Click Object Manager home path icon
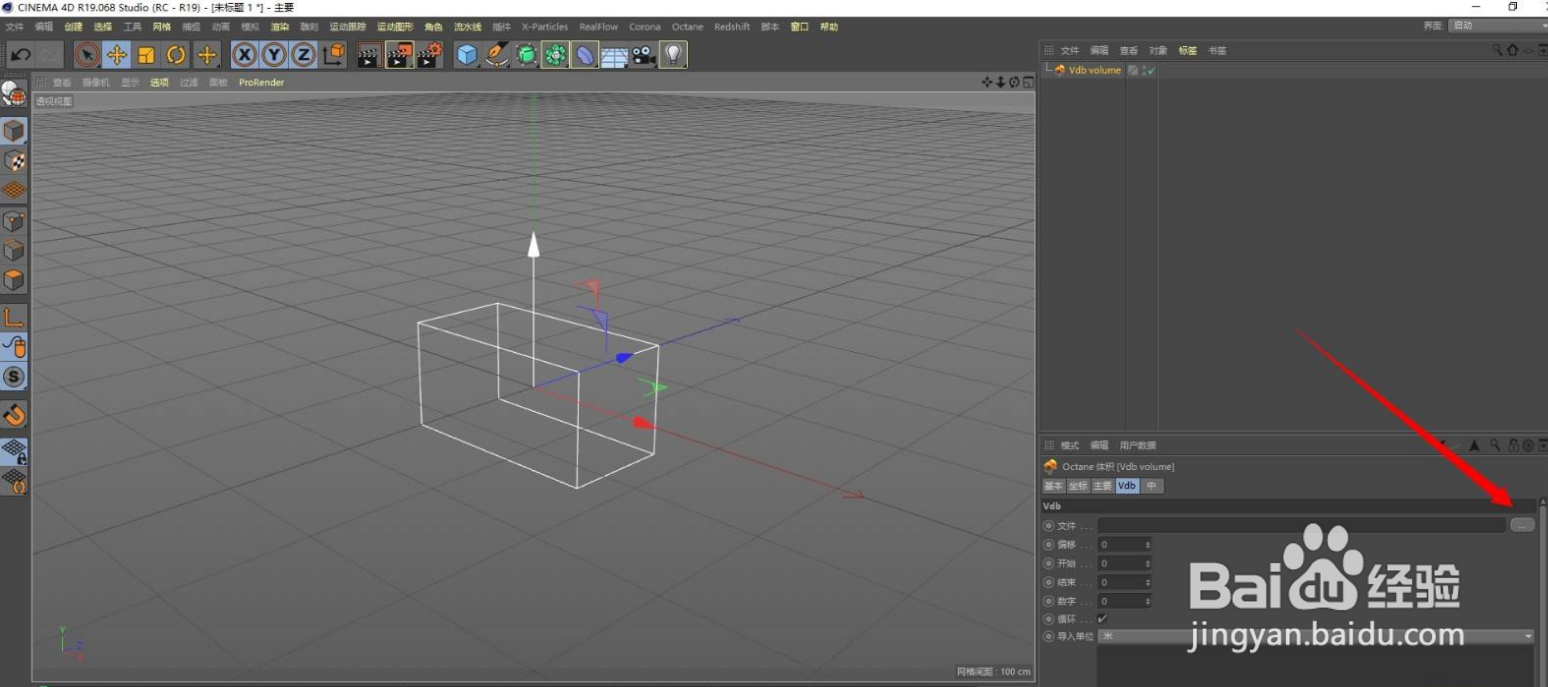The width and height of the screenshot is (1548, 687). pos(1512,50)
